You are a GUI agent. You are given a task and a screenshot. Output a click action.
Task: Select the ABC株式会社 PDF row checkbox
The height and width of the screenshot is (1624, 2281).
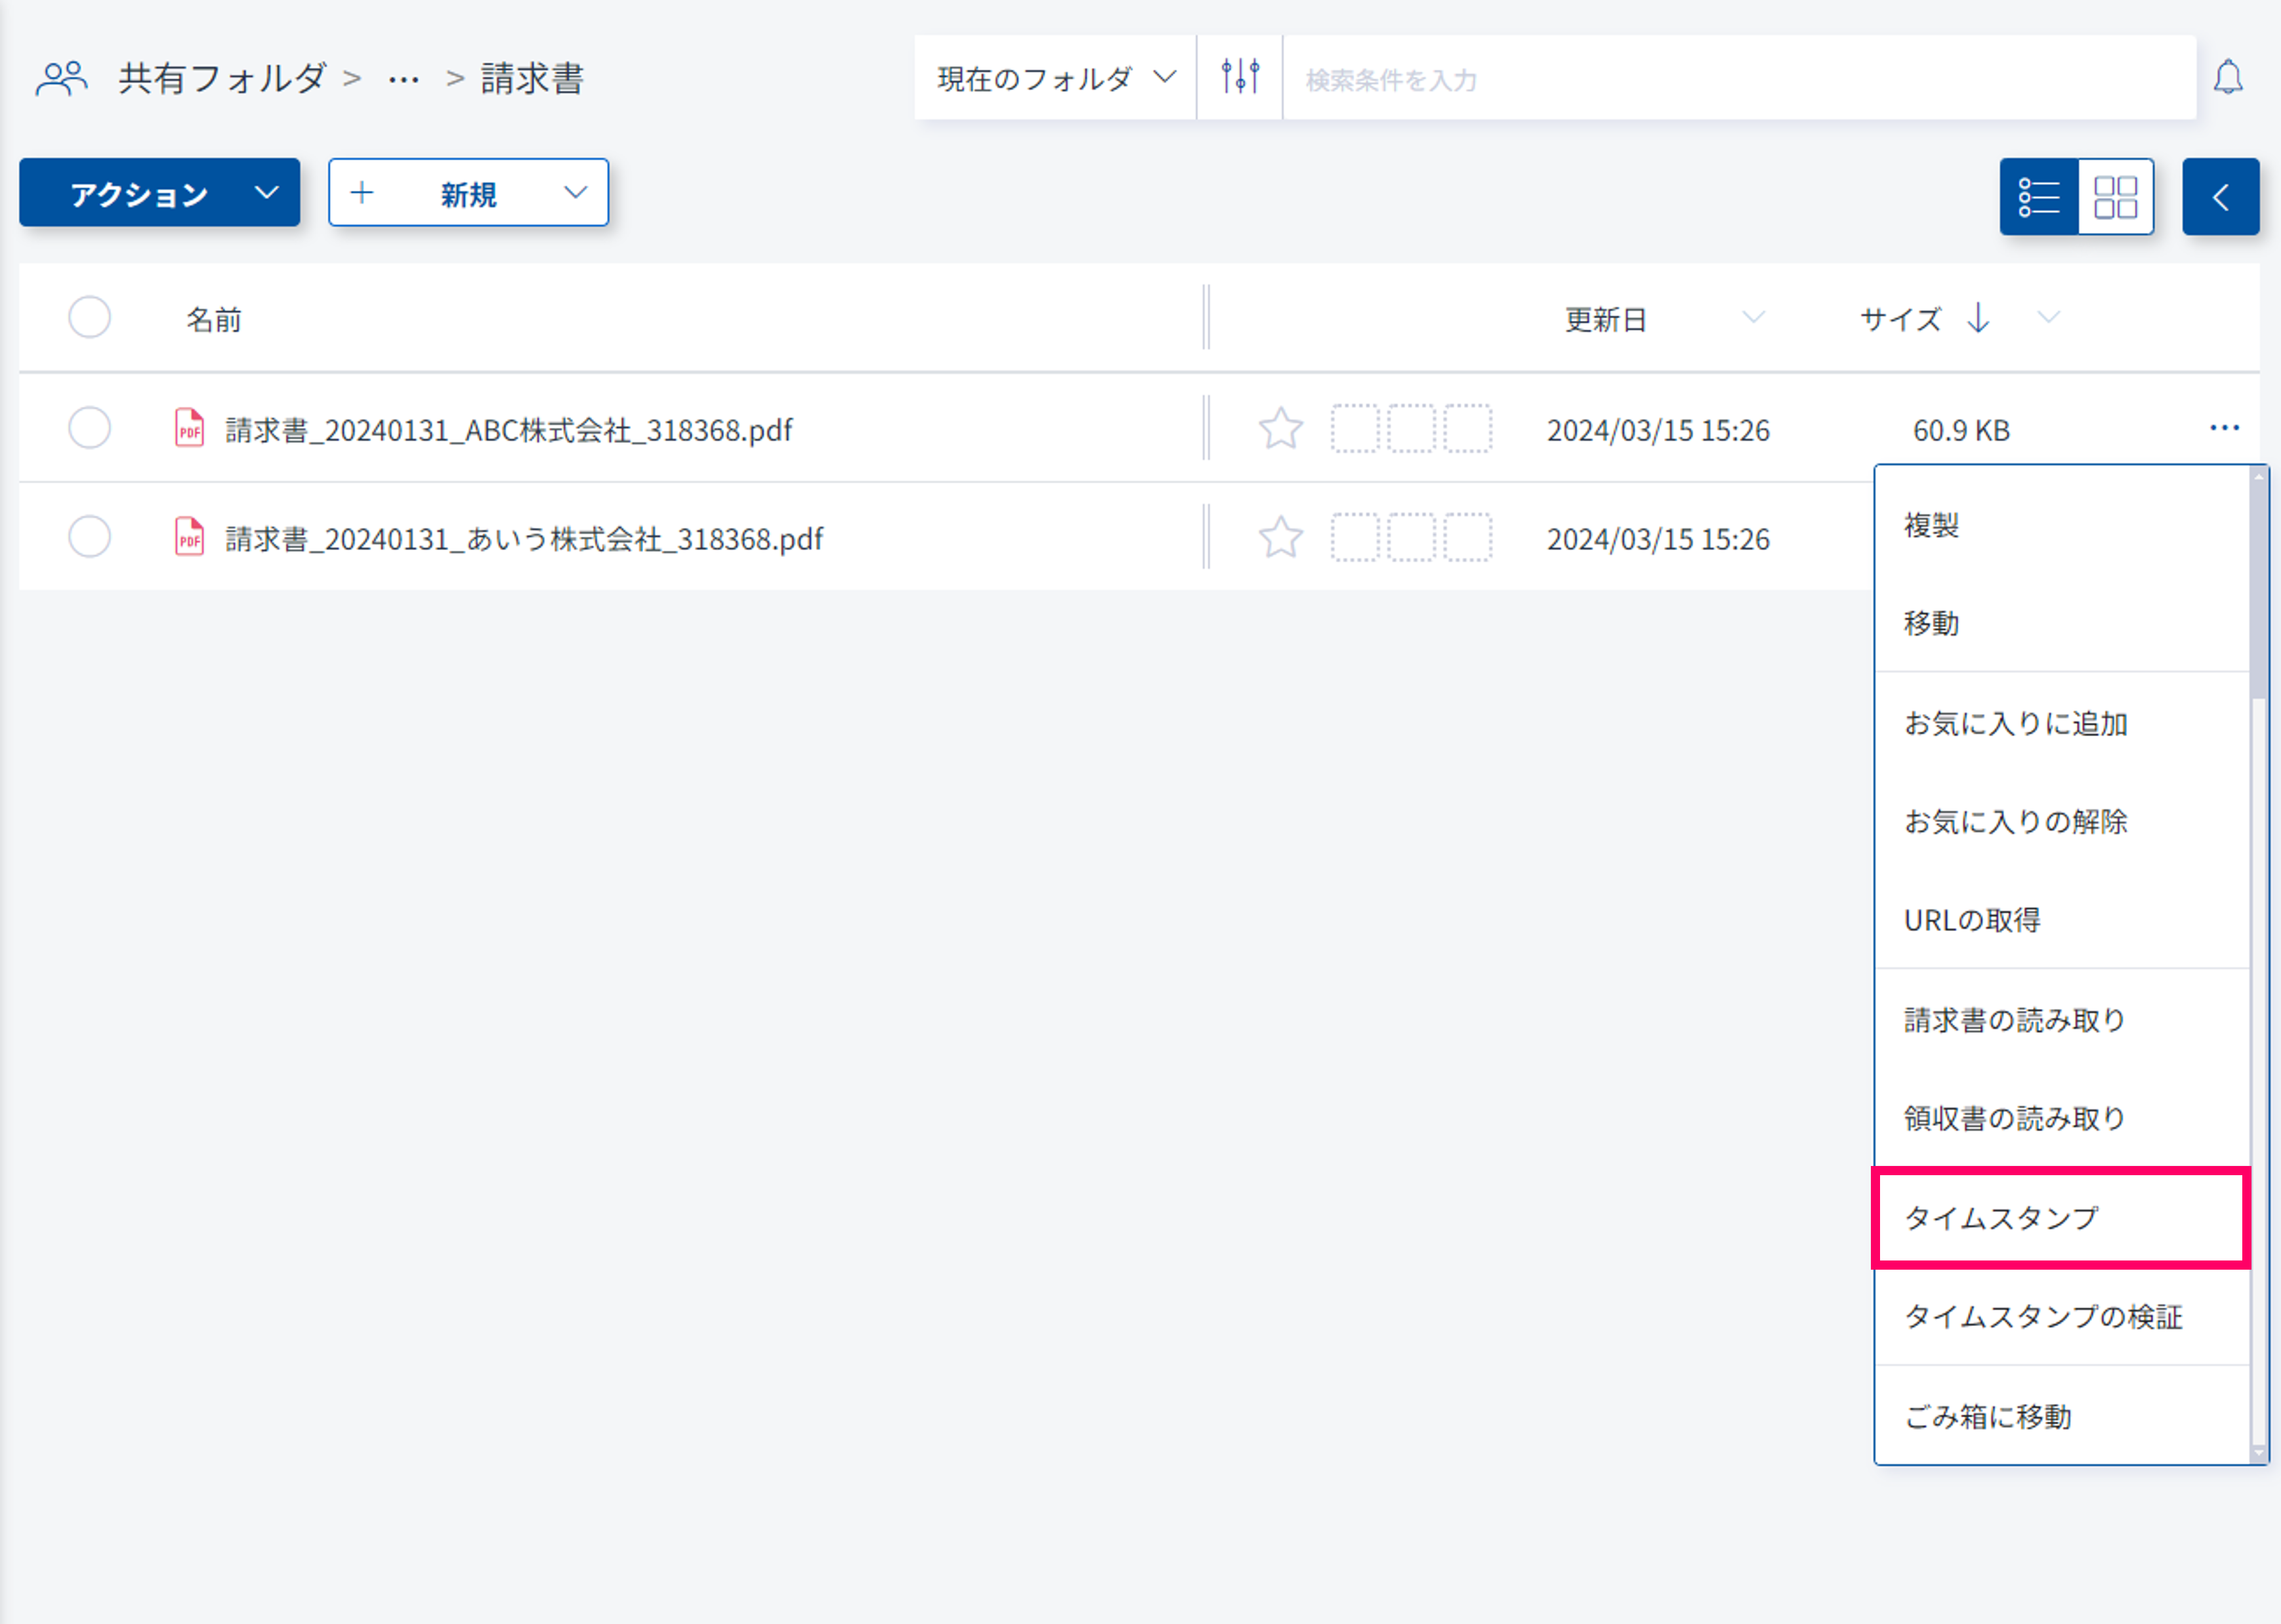tap(89, 428)
